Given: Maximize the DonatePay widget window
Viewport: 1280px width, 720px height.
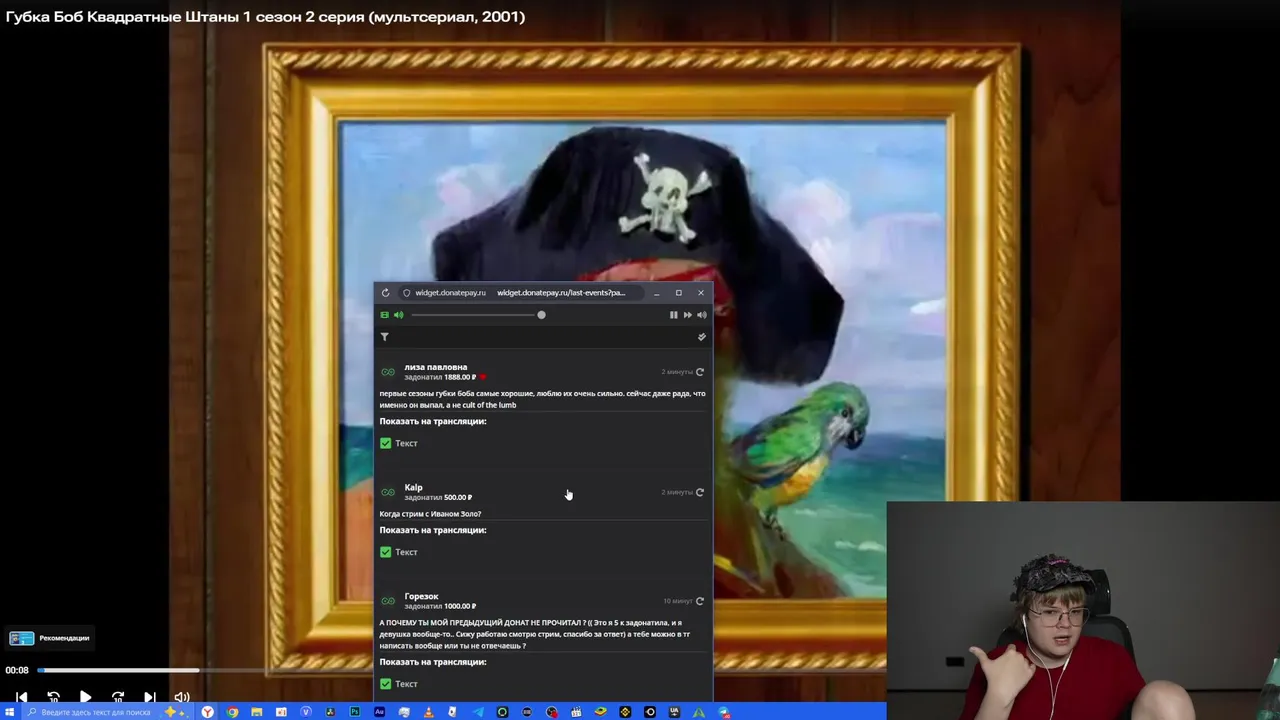Looking at the screenshot, I should coord(678,293).
